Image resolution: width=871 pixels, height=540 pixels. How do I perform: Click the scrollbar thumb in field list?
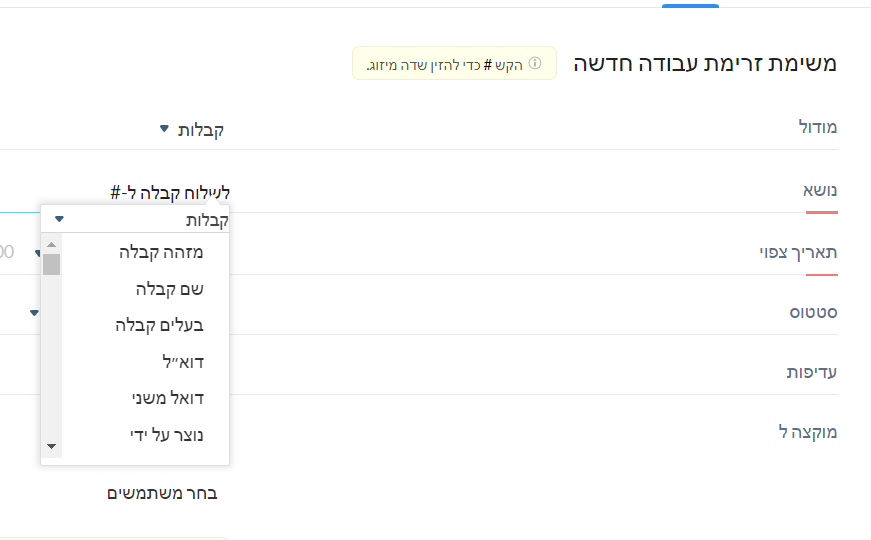52,264
